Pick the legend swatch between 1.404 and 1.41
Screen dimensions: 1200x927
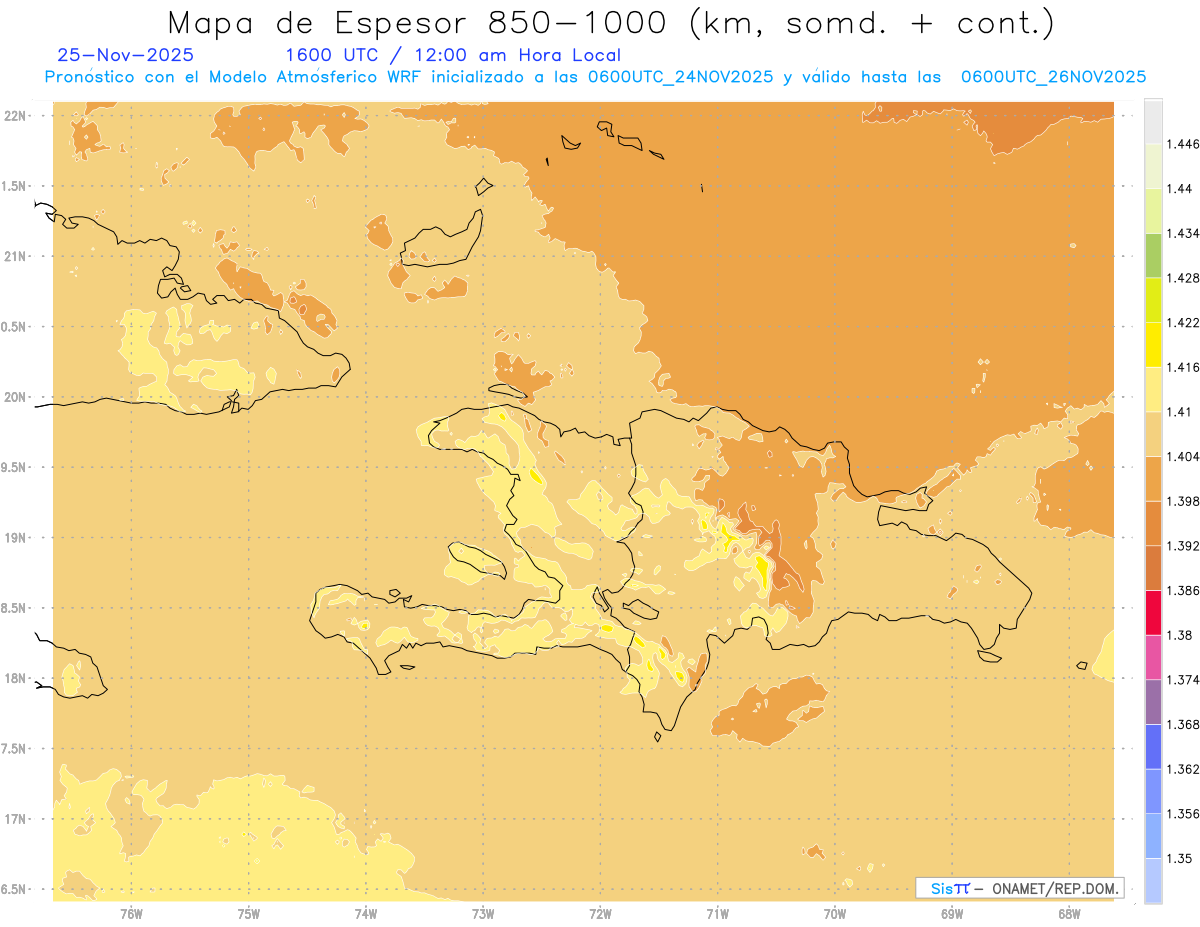(1153, 434)
